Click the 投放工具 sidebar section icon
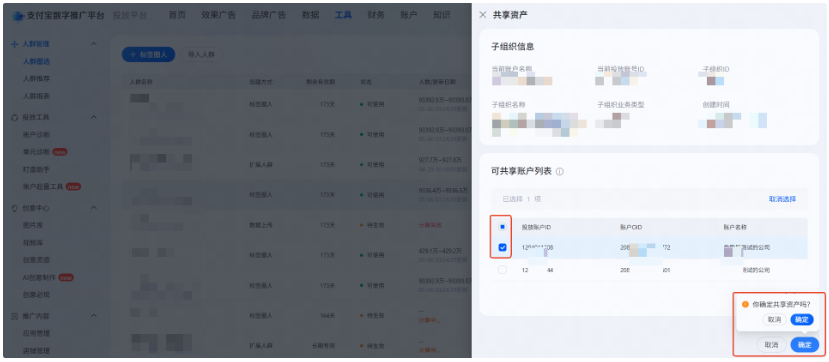 pyautogui.click(x=14, y=117)
